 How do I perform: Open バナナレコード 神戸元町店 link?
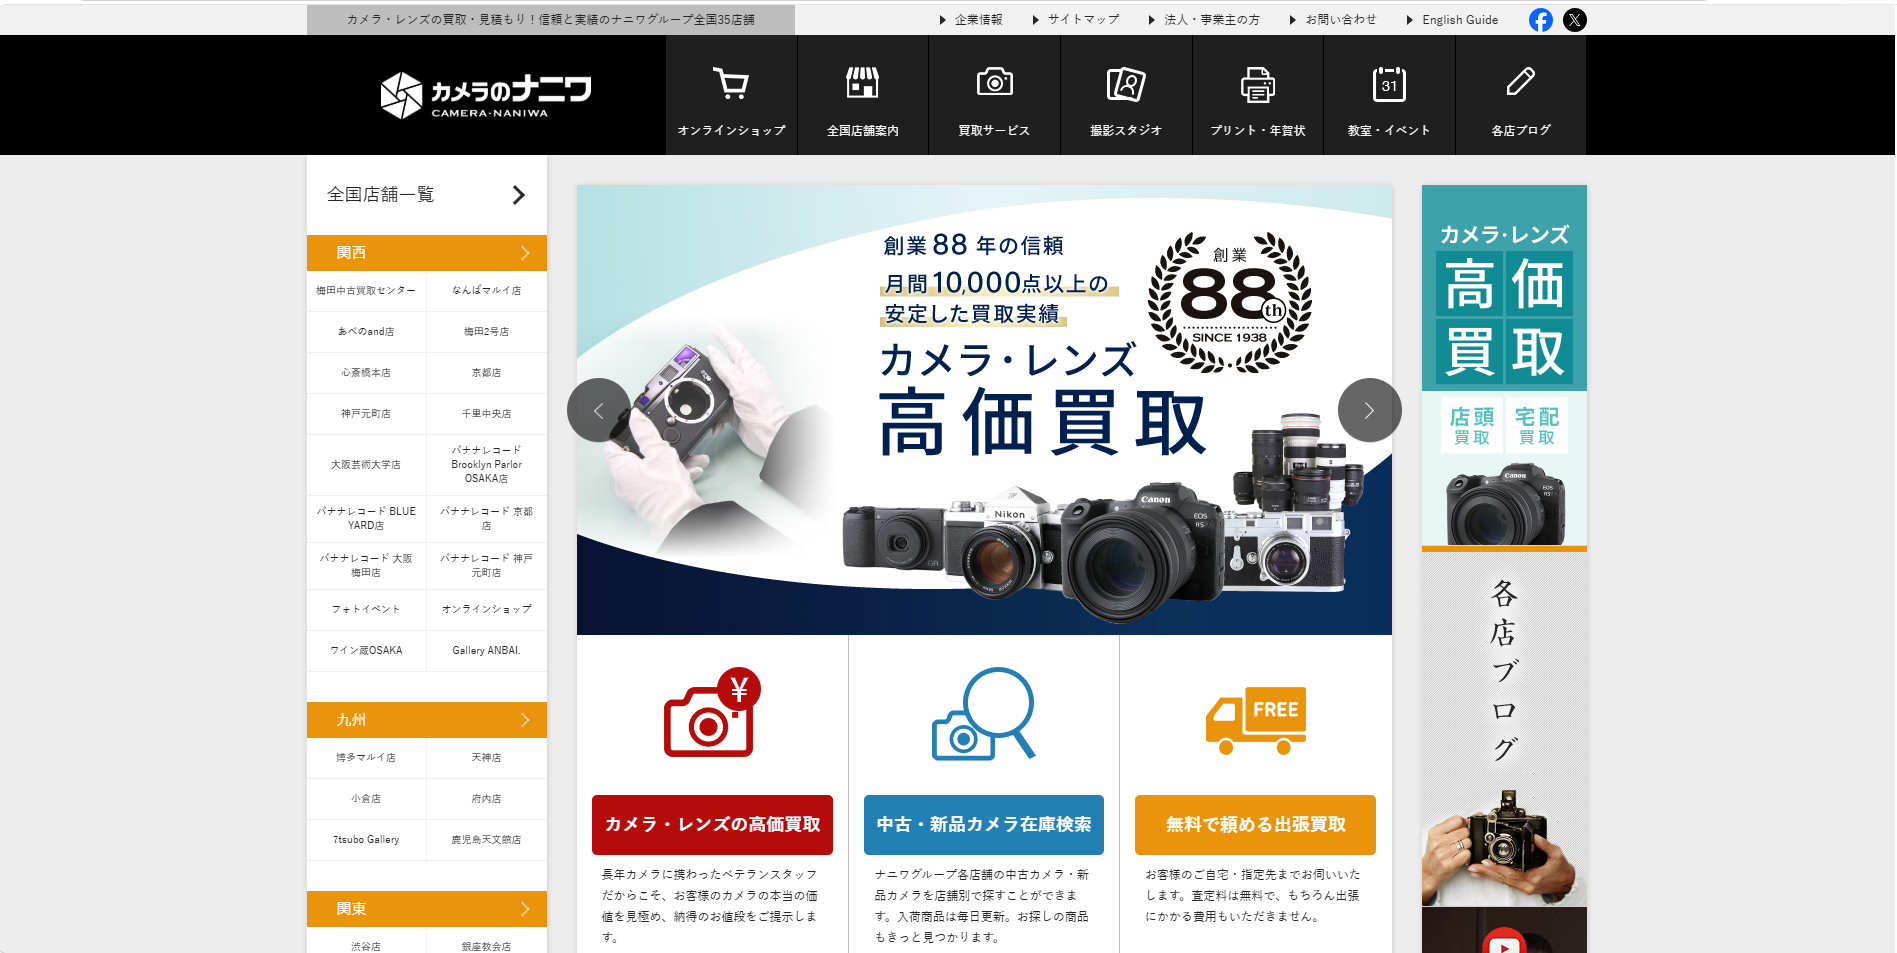487,566
